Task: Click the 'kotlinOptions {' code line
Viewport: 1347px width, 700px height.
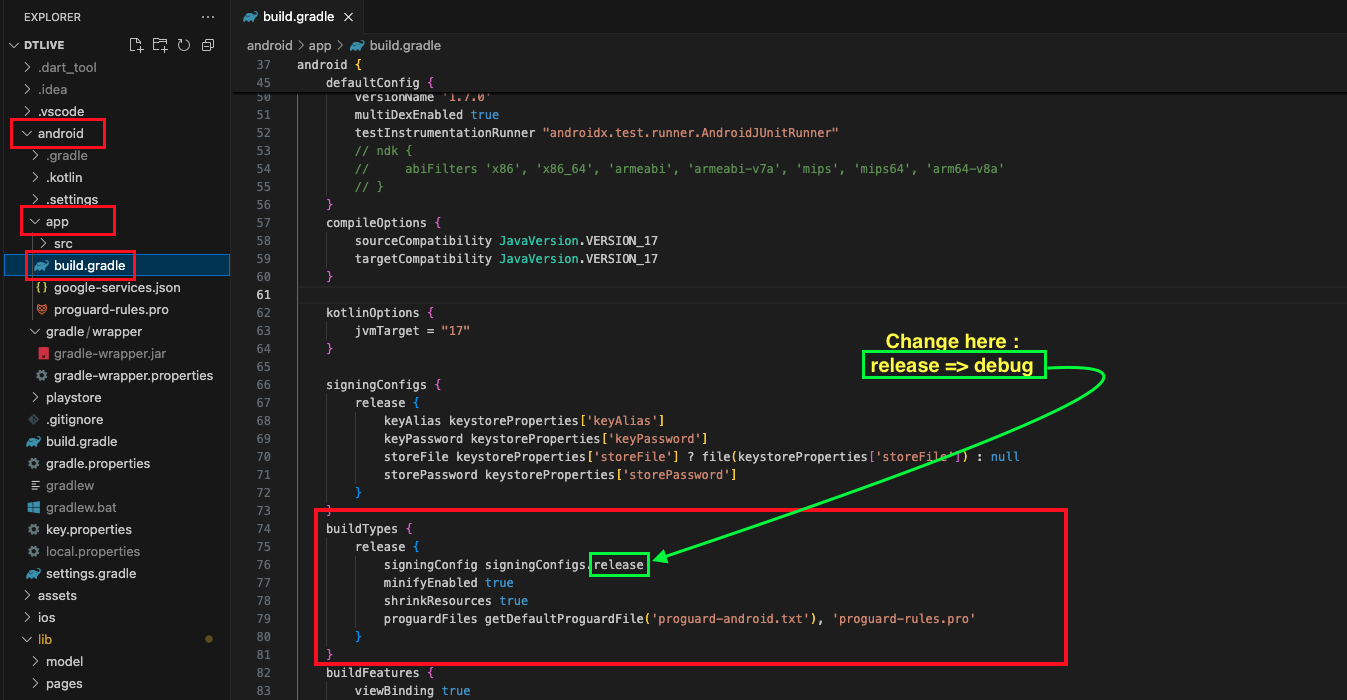Action: (x=380, y=313)
